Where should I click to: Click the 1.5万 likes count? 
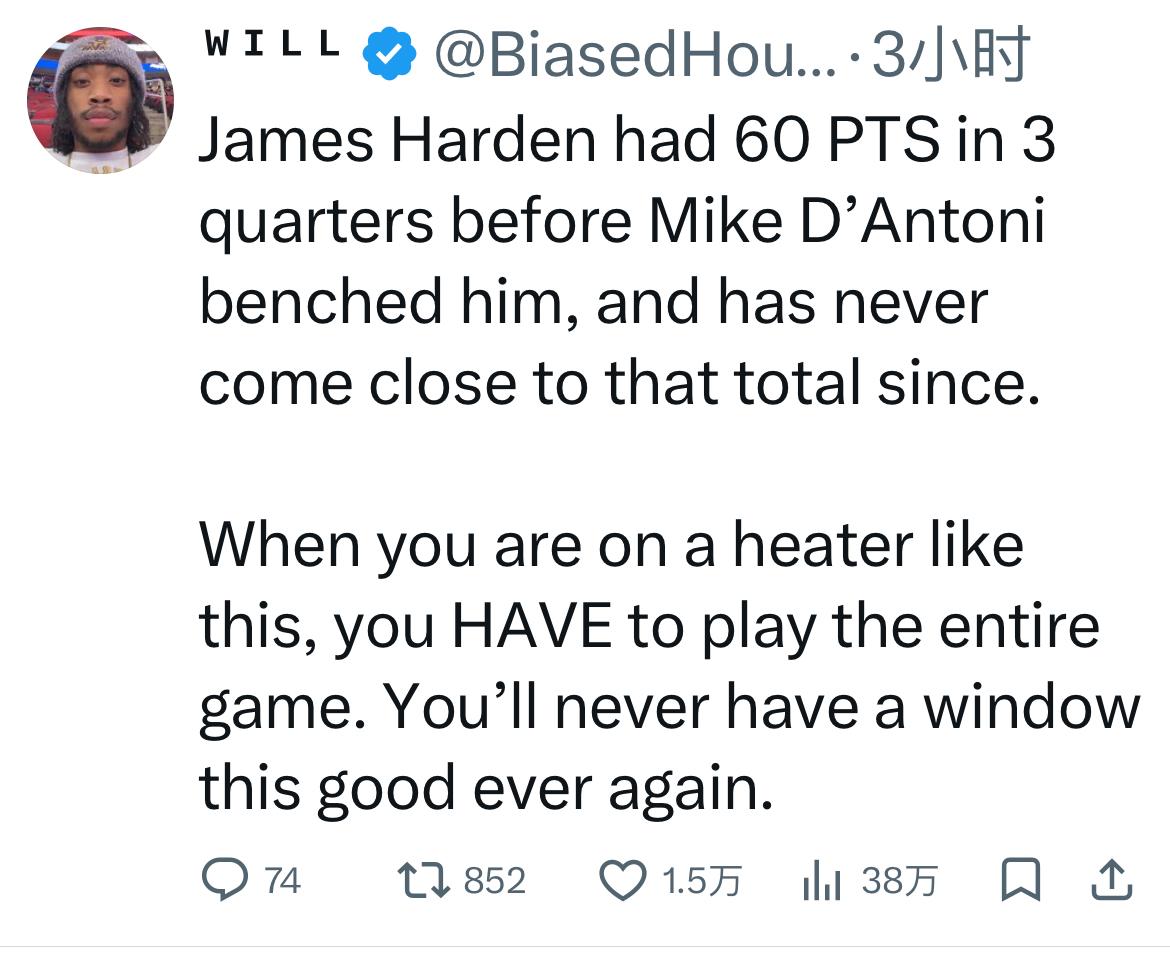pyautogui.click(x=701, y=881)
